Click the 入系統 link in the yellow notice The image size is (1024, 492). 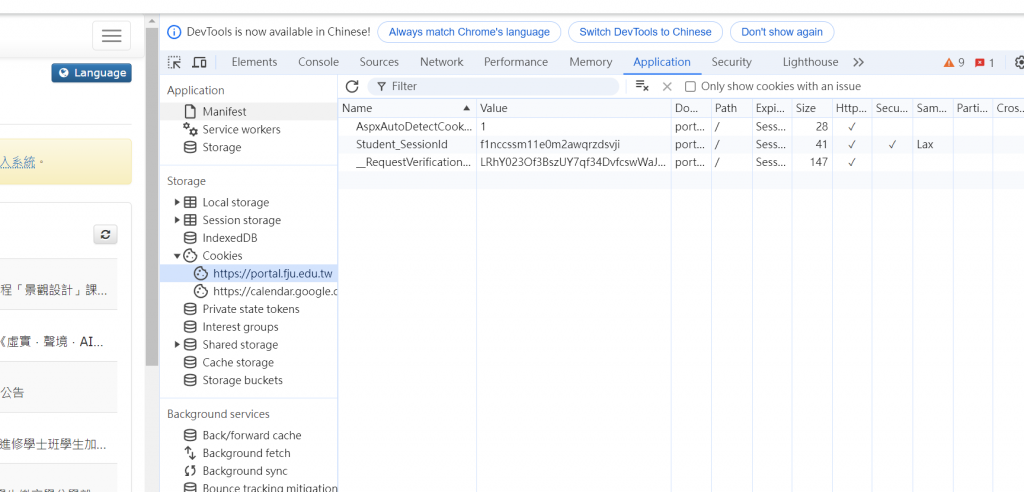[18, 163]
